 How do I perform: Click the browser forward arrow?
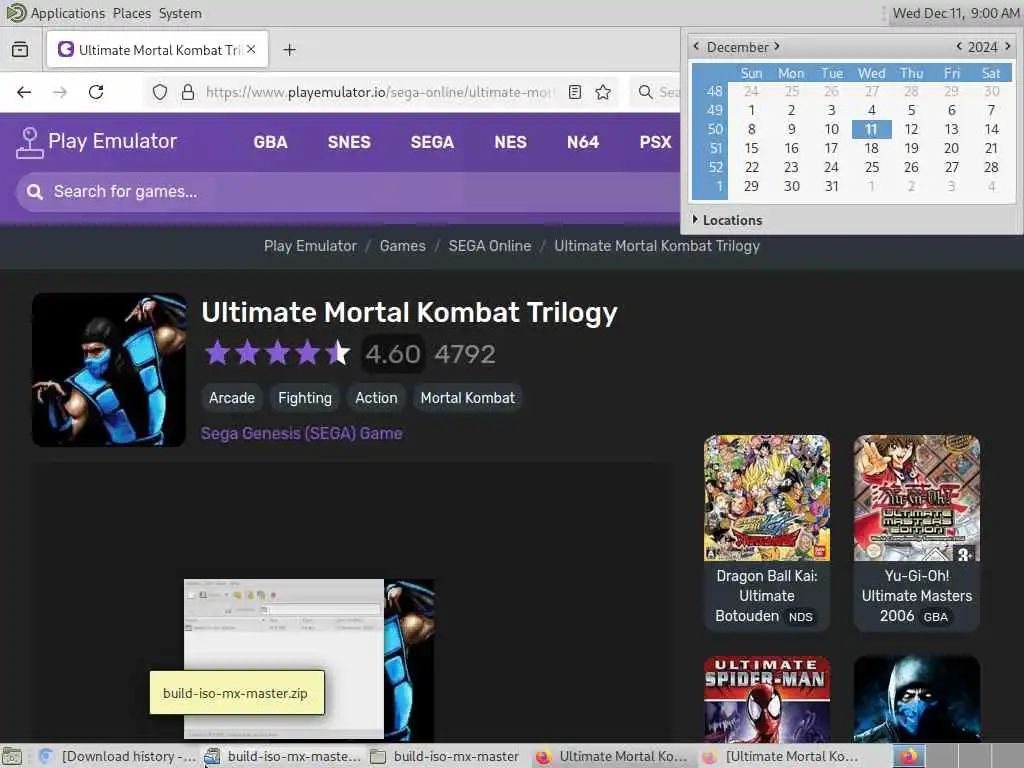point(60,92)
